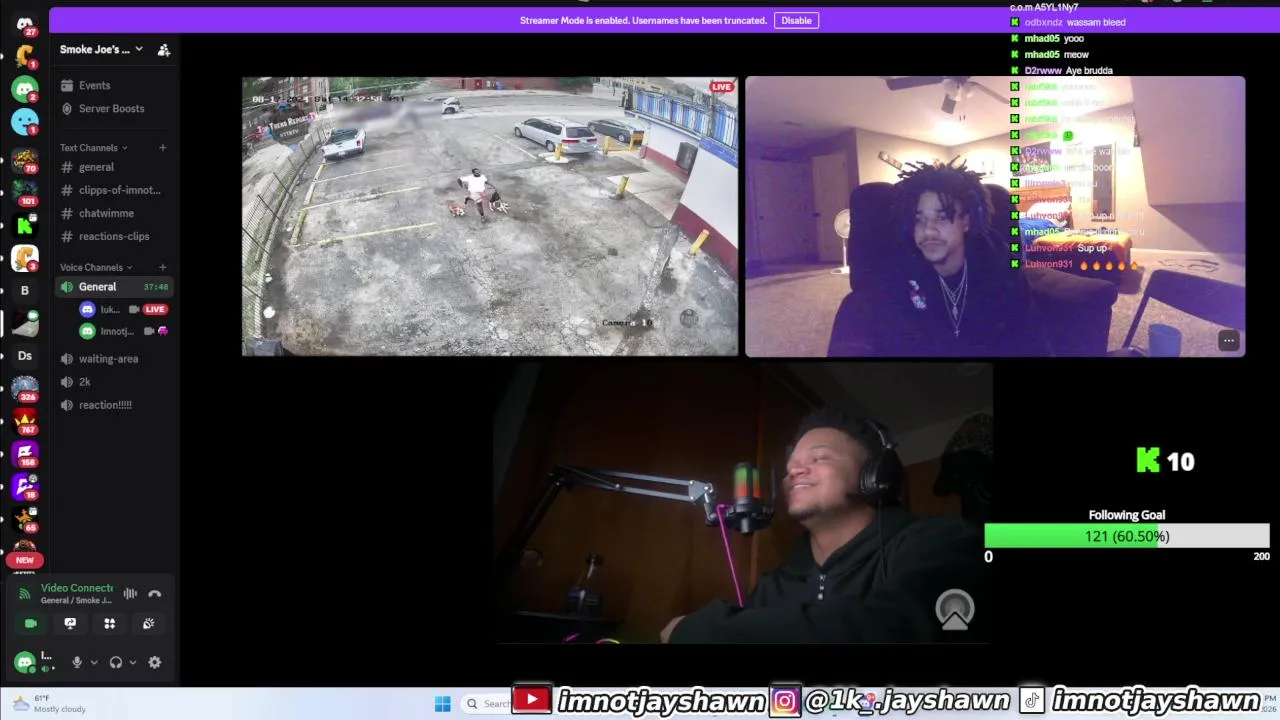Toggle noise suppression waveform icon
The width and height of the screenshot is (1280, 720).
coord(130,594)
